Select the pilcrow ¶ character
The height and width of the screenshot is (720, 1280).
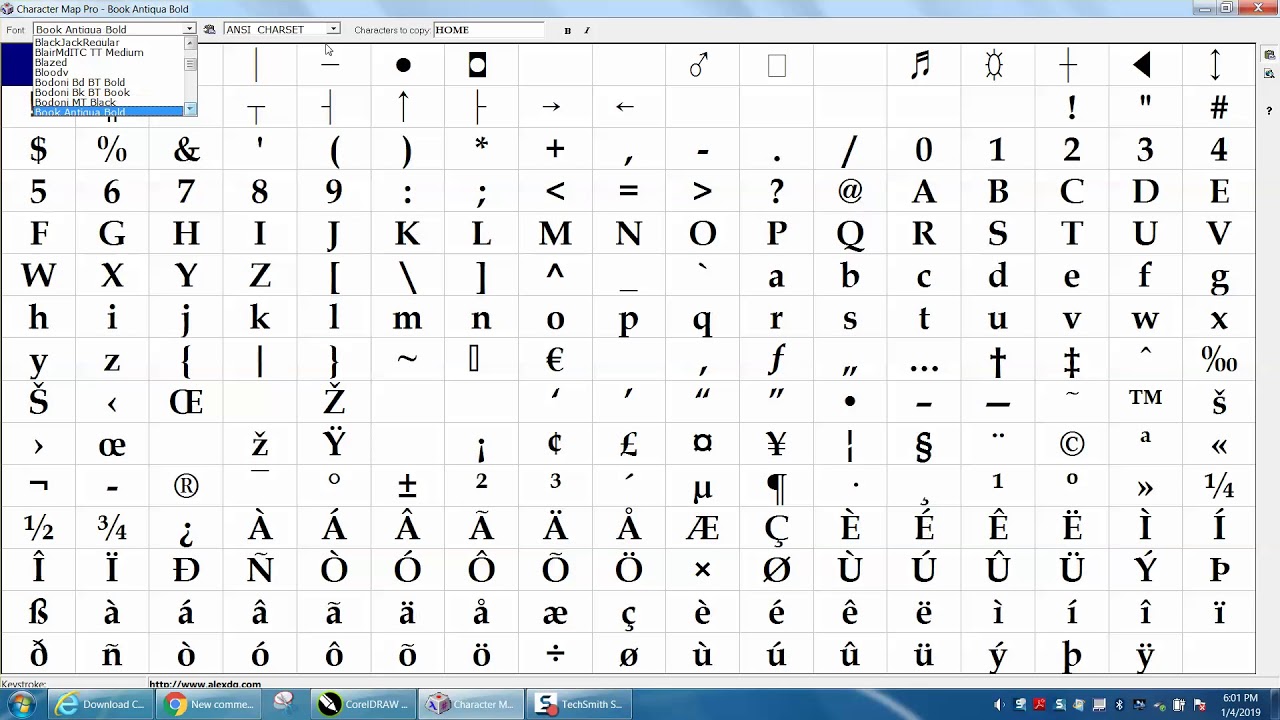pyautogui.click(x=776, y=488)
